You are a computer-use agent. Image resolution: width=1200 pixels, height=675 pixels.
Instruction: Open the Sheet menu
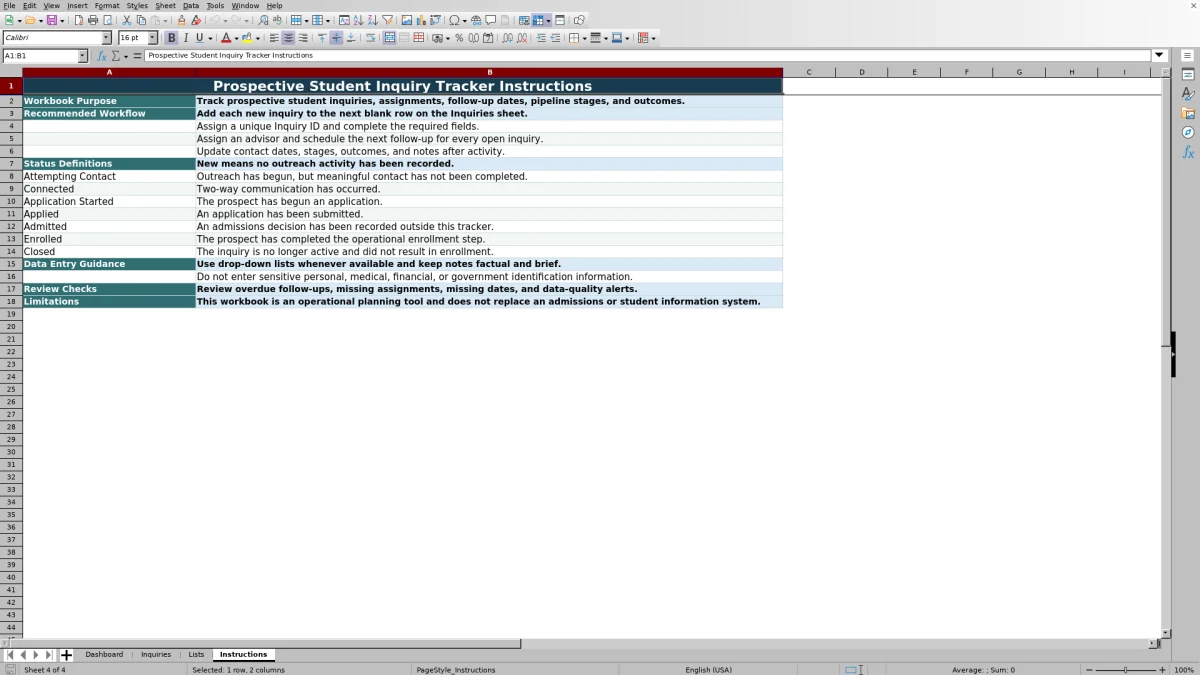click(165, 6)
